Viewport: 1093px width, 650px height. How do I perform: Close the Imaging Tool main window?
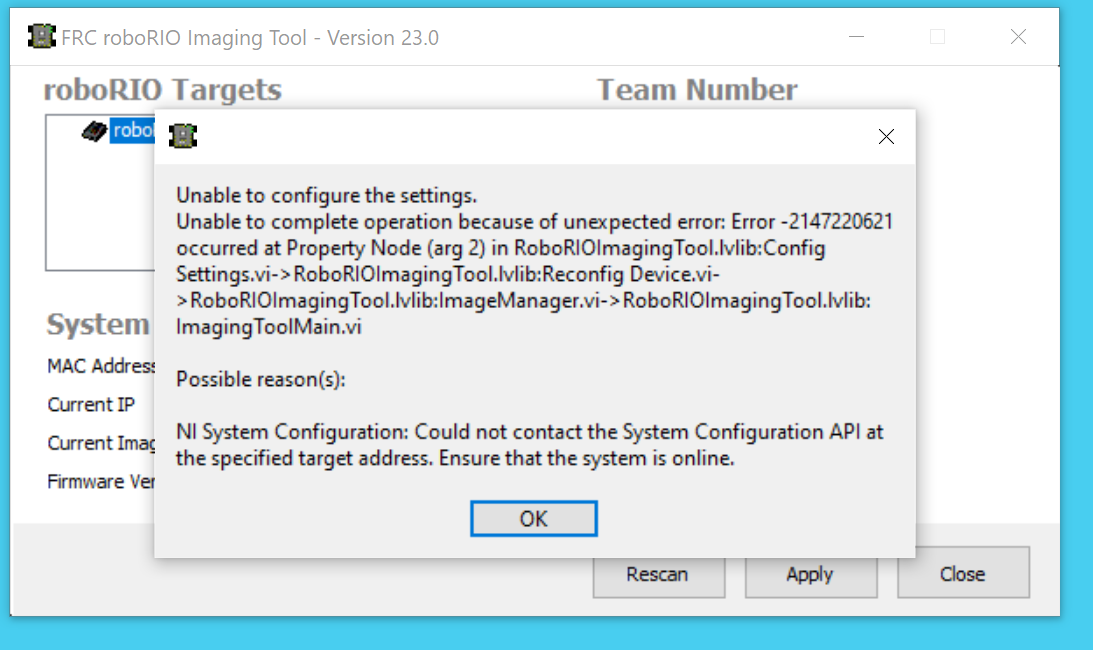(x=1018, y=36)
